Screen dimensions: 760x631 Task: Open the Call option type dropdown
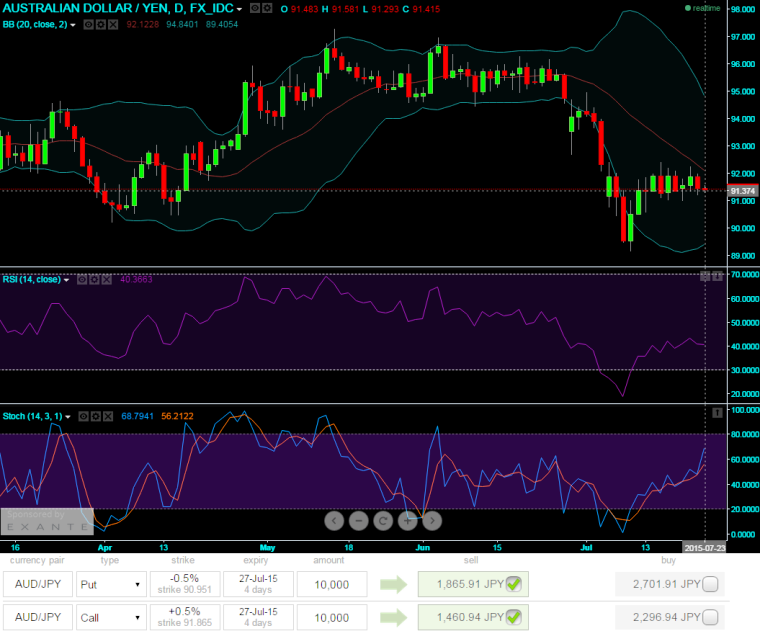[111, 618]
